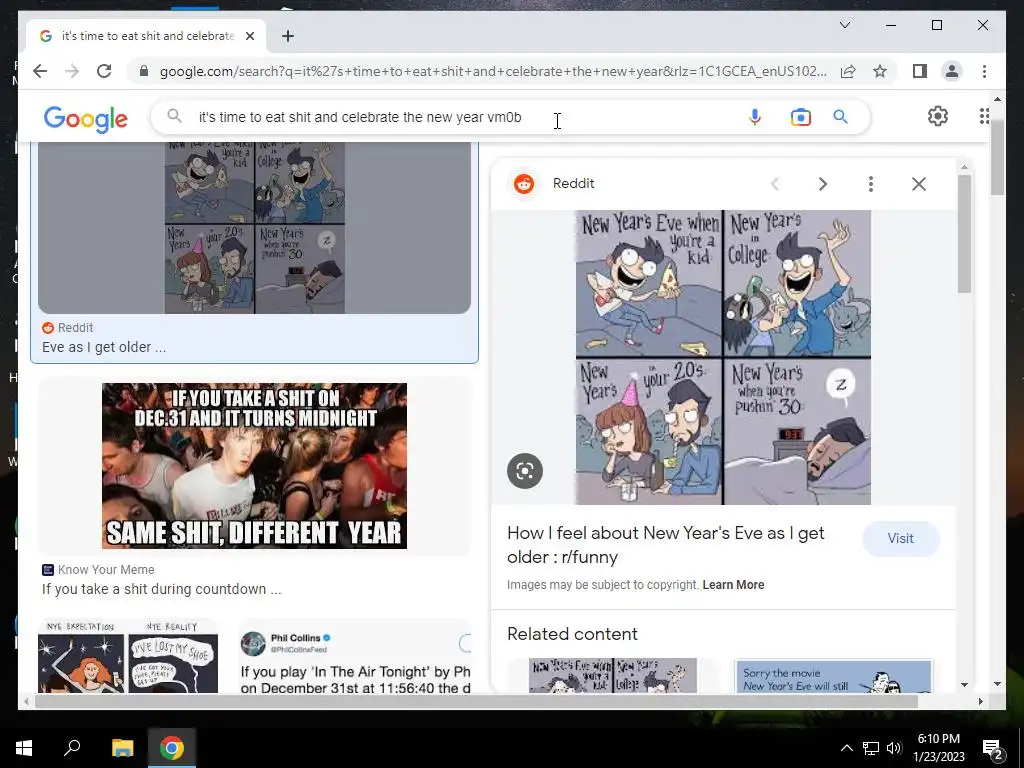
Task: Search inside image with Lens icon
Action: [x=525, y=471]
